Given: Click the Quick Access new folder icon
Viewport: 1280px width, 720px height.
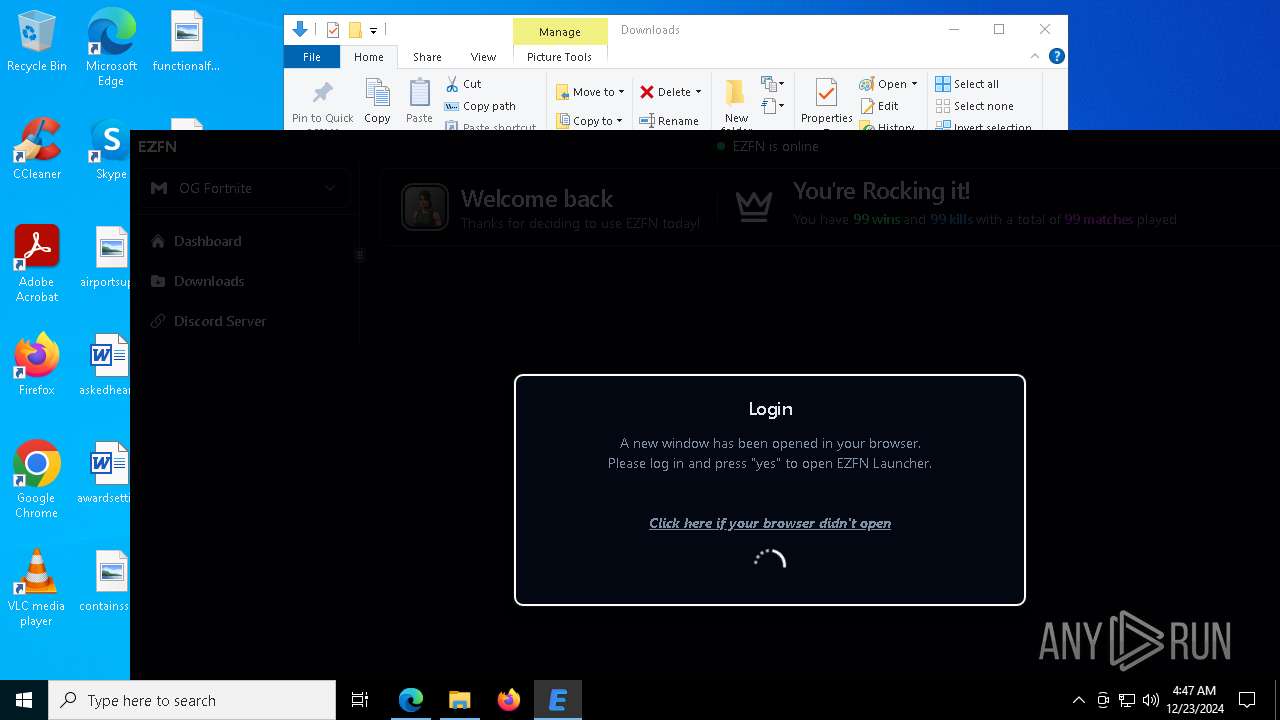Looking at the screenshot, I should pos(355,30).
